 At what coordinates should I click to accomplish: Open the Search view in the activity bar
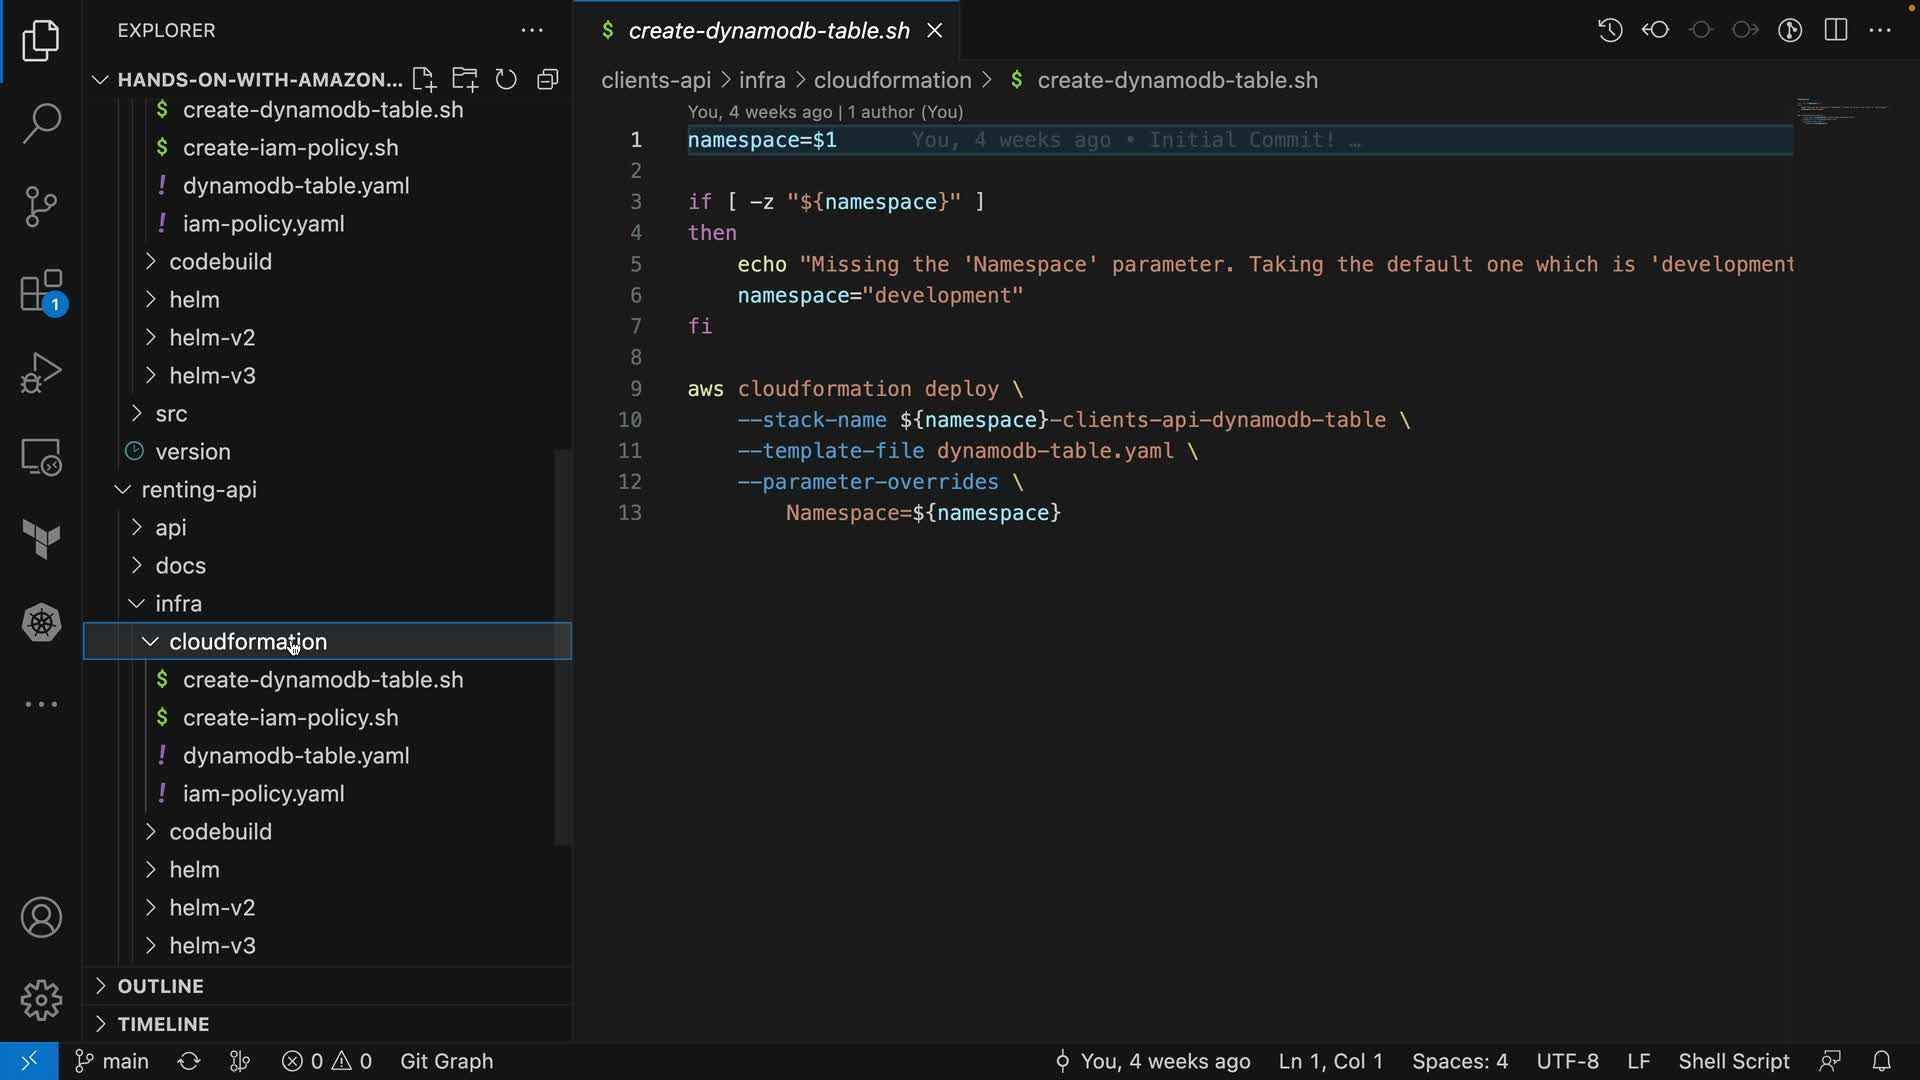pyautogui.click(x=41, y=124)
